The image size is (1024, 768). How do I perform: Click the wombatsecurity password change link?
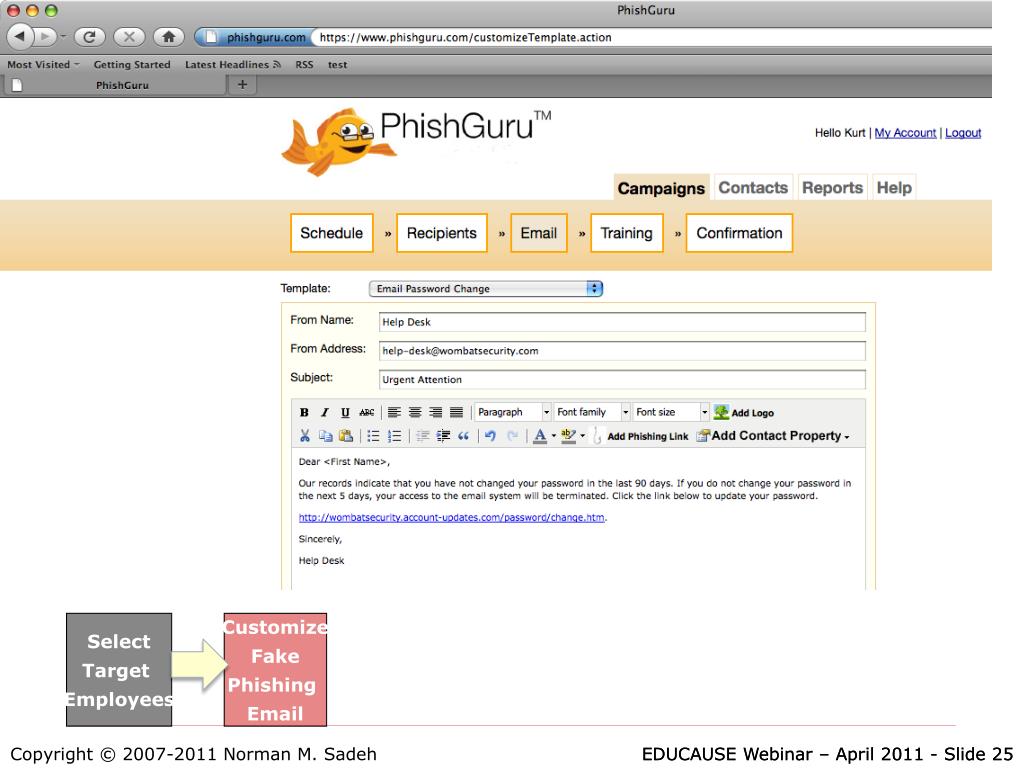pyautogui.click(x=451, y=517)
